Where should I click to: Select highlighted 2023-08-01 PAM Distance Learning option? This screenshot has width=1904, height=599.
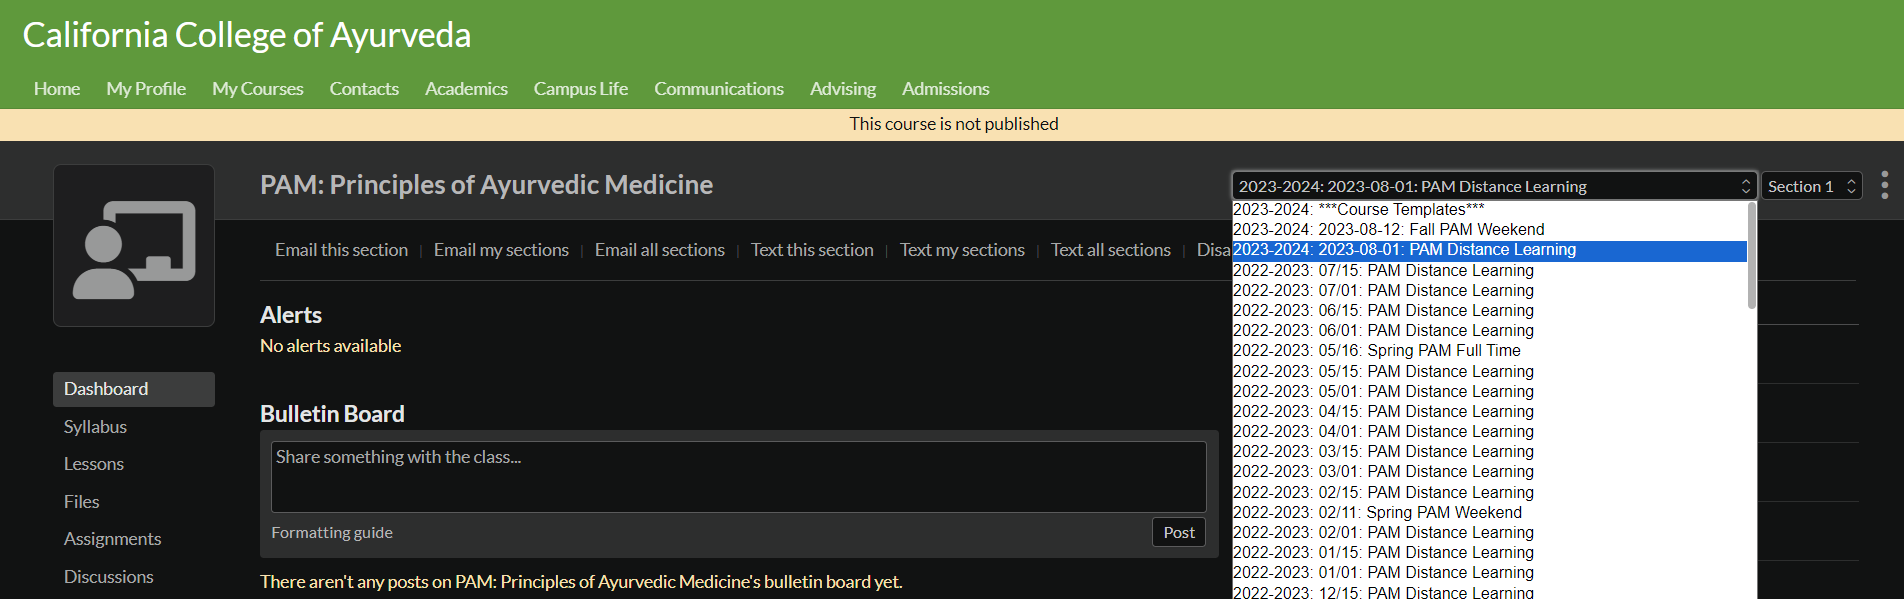[1490, 250]
